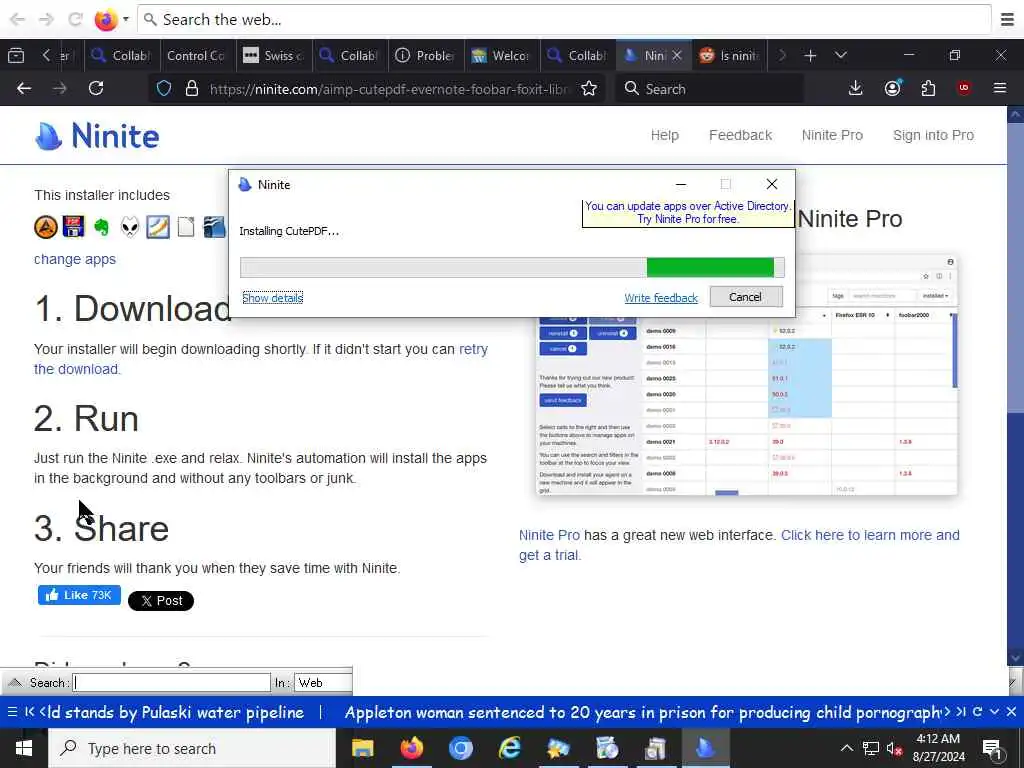This screenshot has height=768, width=1024.
Task: Cancel the Ninite installation
Action: click(x=746, y=297)
